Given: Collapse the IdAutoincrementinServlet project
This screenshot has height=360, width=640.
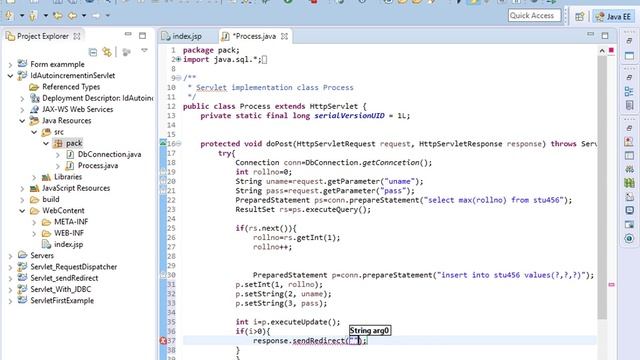Looking at the screenshot, I should click(10, 76).
